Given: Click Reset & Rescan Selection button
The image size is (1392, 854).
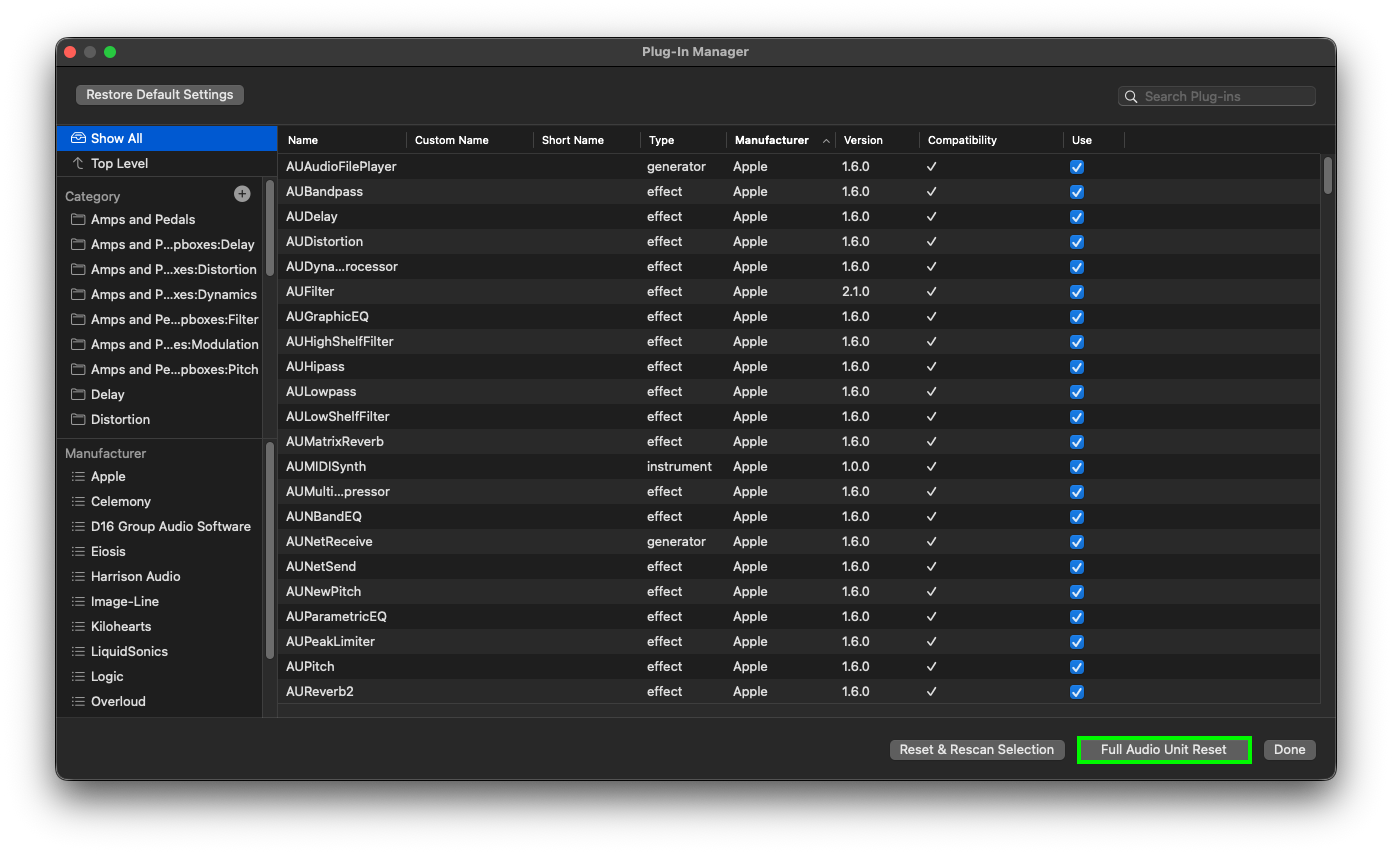Looking at the screenshot, I should pos(976,750).
